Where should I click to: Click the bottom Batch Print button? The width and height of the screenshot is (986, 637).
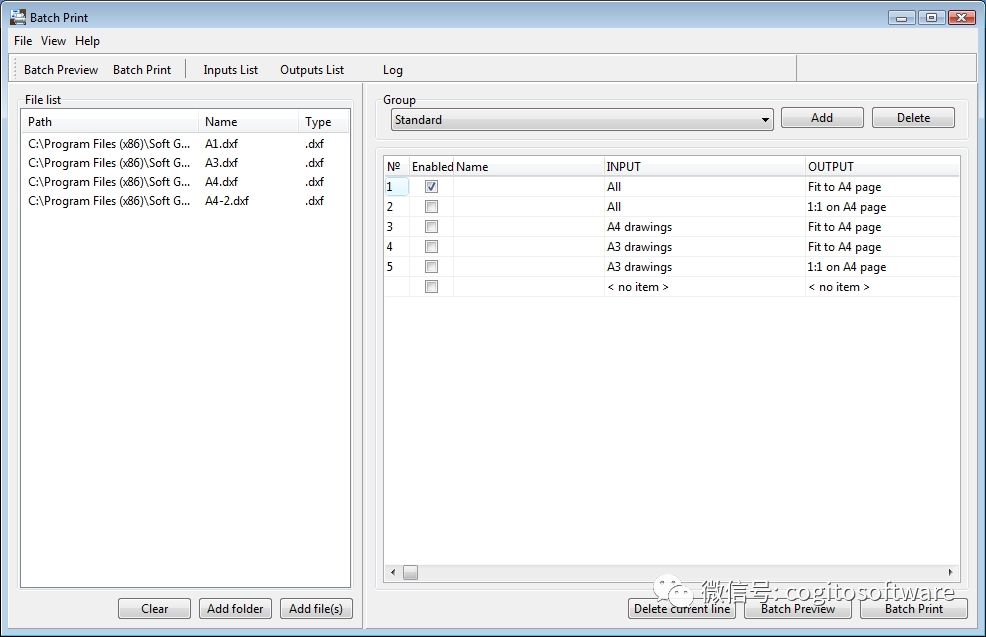914,609
